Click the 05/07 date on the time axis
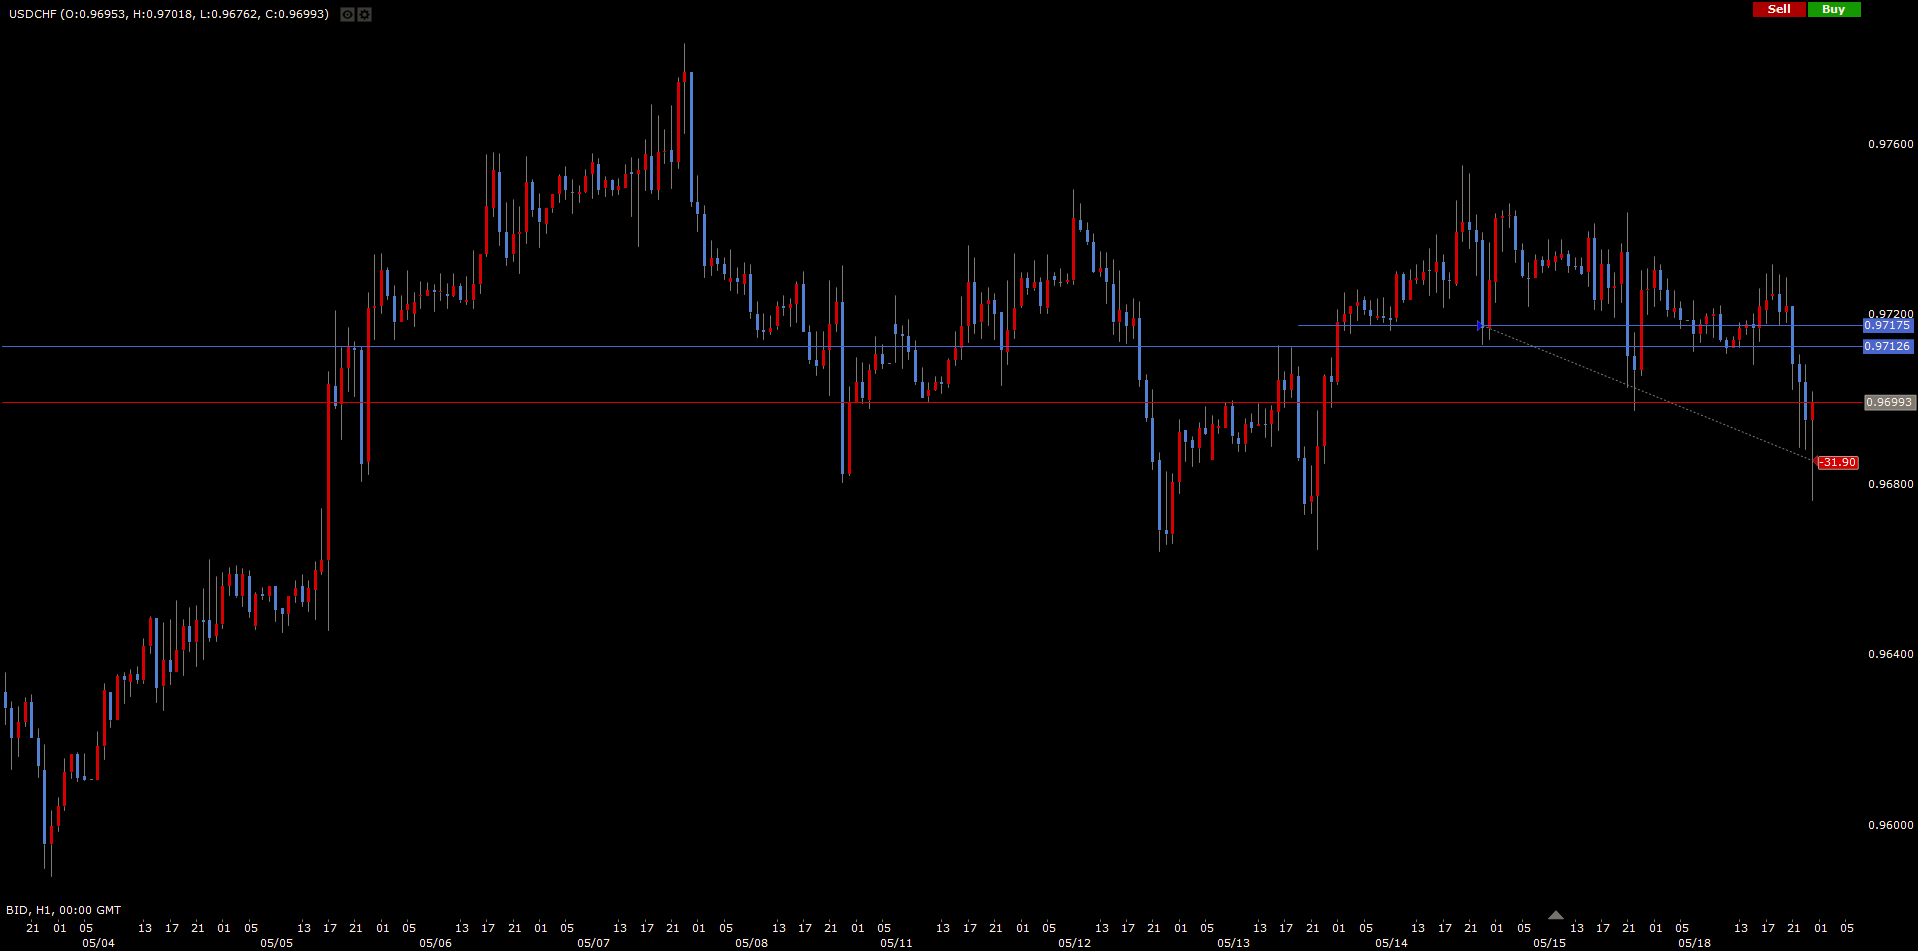Image resolution: width=1918 pixels, height=951 pixels. pos(593,943)
